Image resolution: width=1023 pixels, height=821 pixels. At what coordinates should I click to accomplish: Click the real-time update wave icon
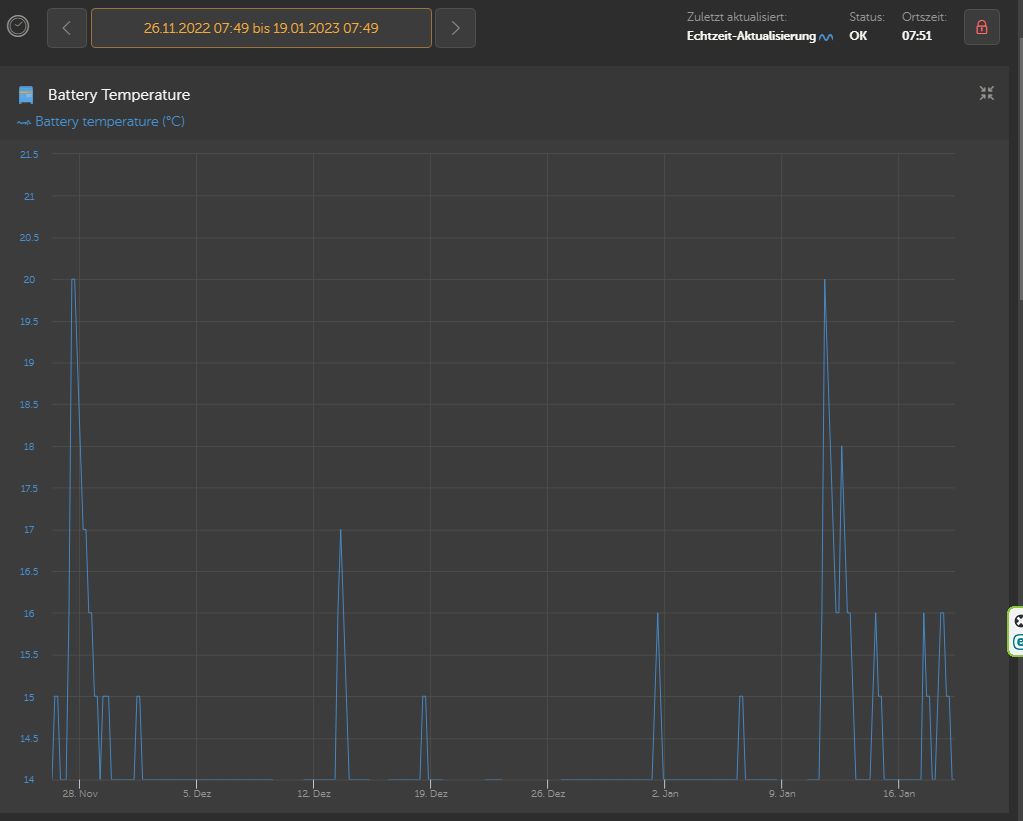826,37
